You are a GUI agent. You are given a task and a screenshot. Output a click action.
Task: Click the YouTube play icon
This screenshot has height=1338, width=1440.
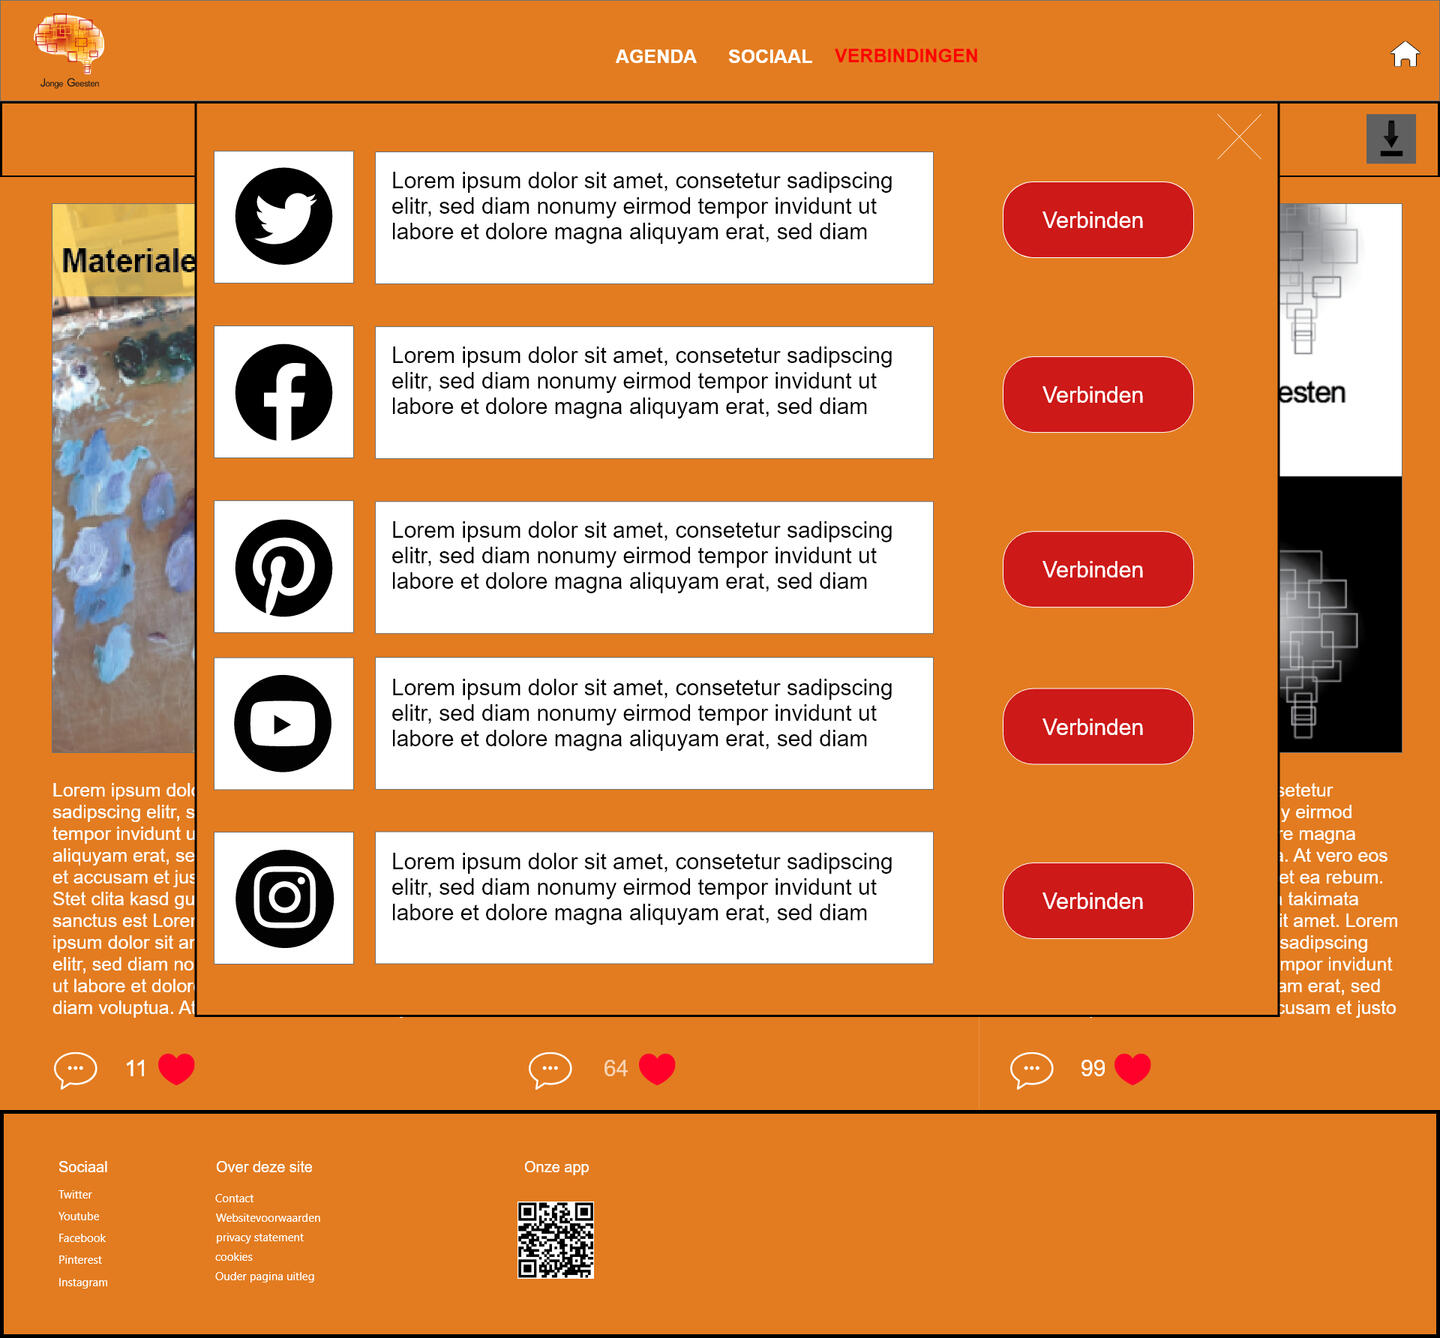click(283, 724)
